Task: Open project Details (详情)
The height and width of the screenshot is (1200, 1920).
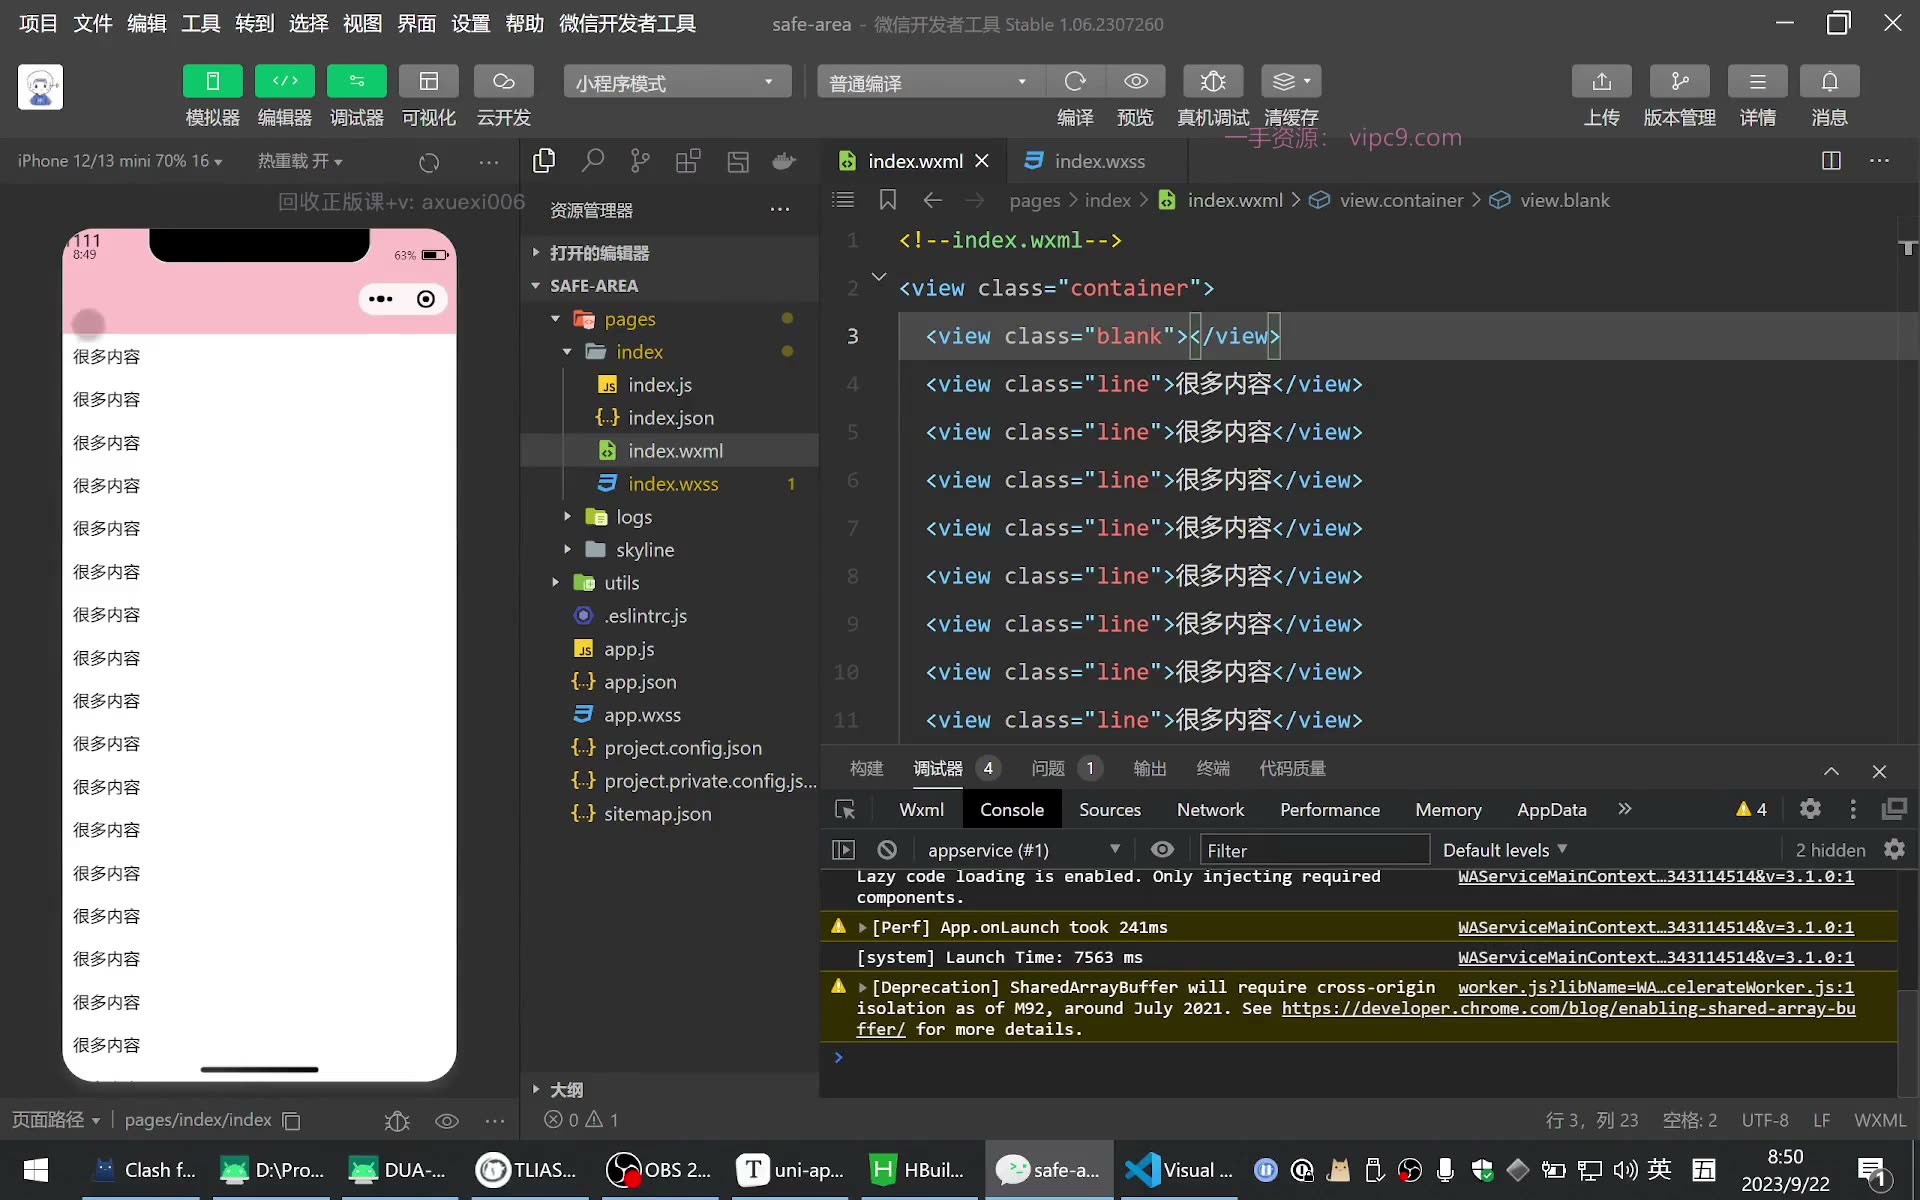Action: coord(1758,81)
